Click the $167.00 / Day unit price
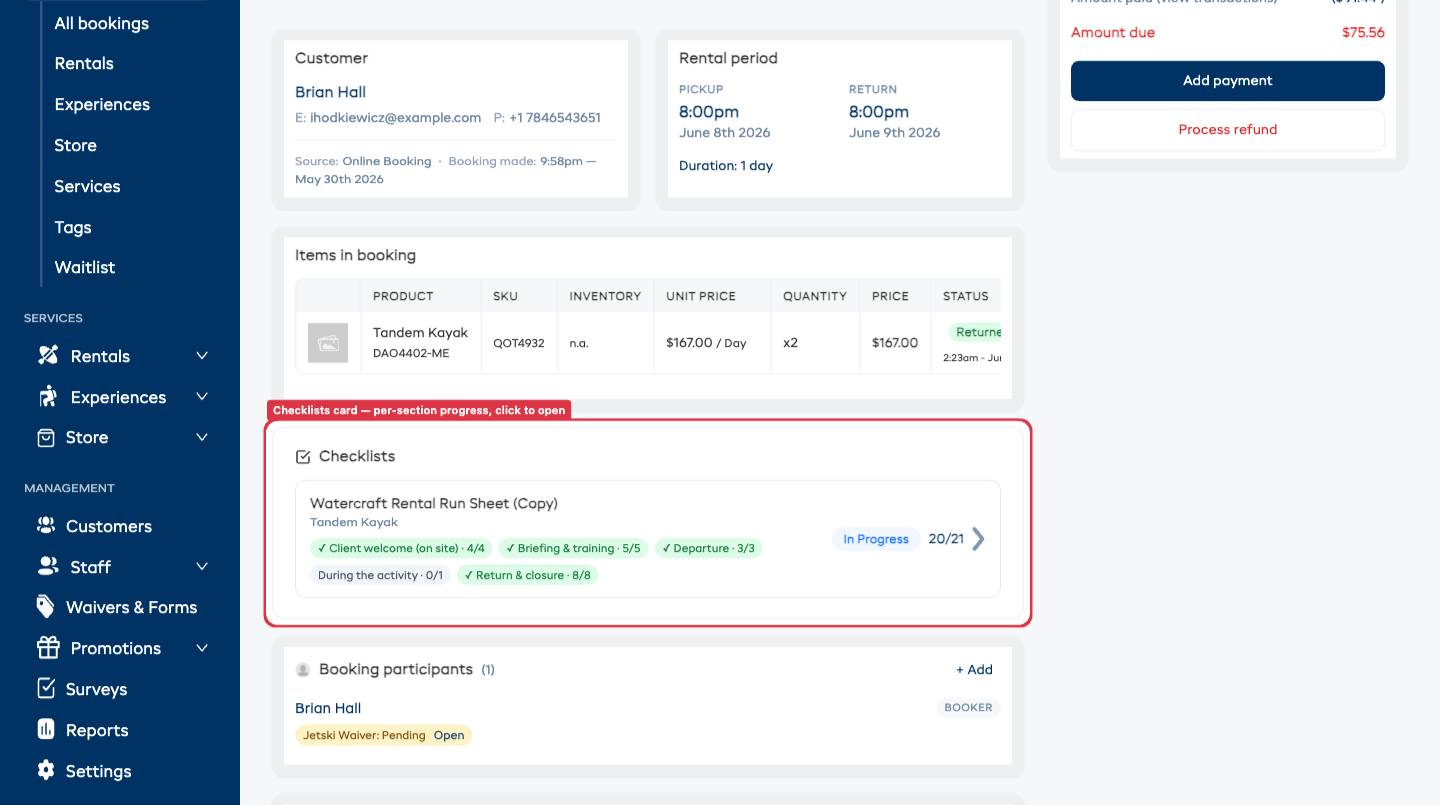This screenshot has height=805, width=1440. pos(706,343)
